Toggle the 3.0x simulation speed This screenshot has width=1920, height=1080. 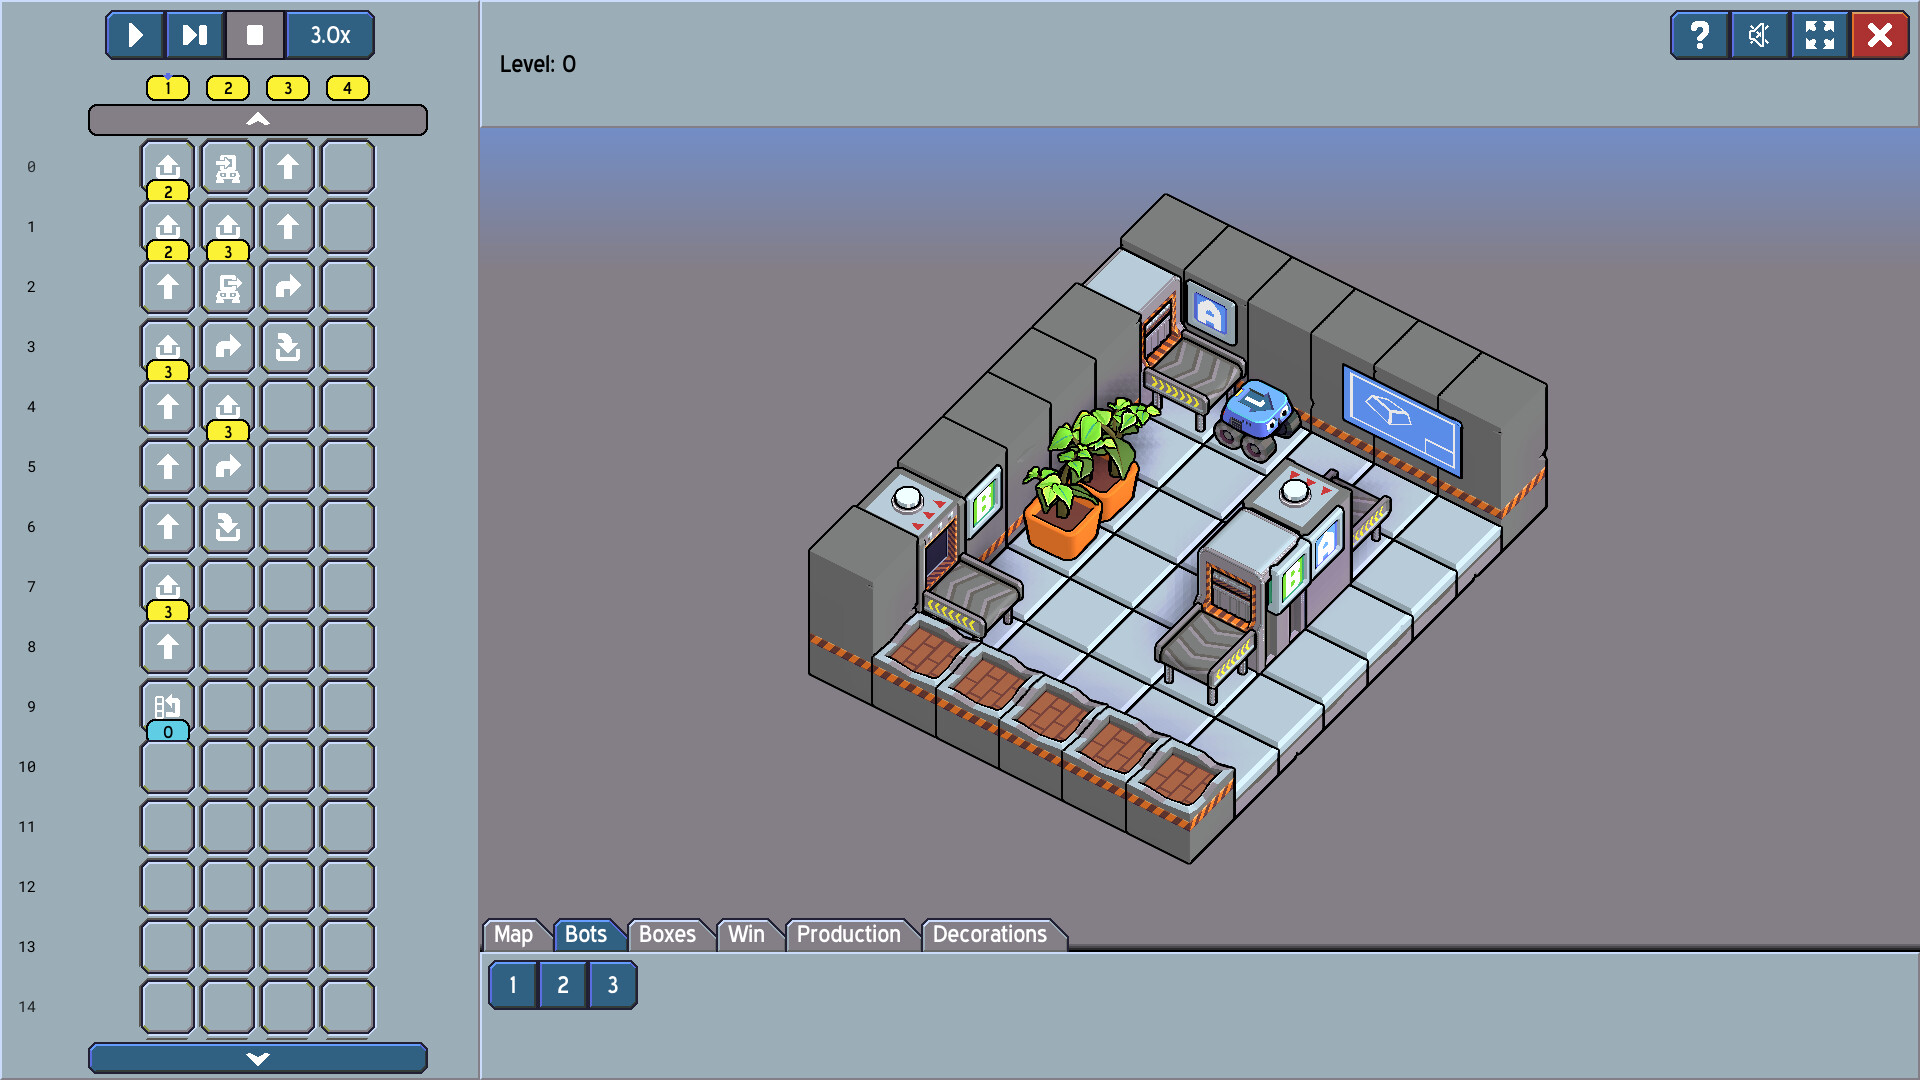pyautogui.click(x=330, y=35)
